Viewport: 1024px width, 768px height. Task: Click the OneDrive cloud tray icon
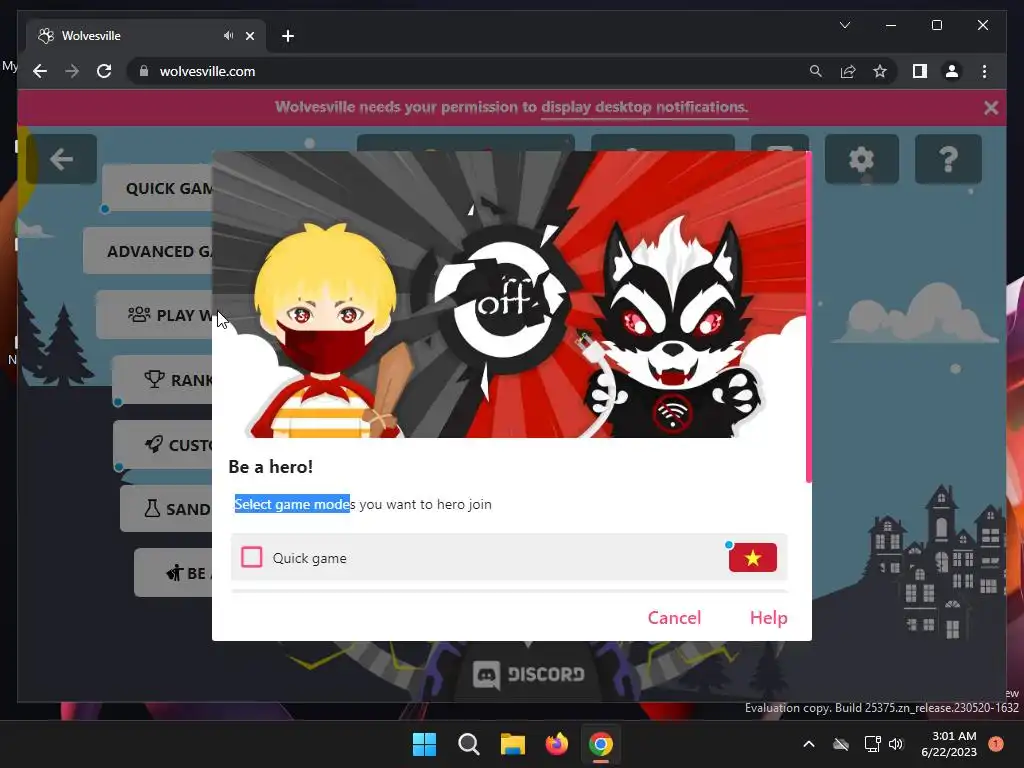[x=840, y=744]
